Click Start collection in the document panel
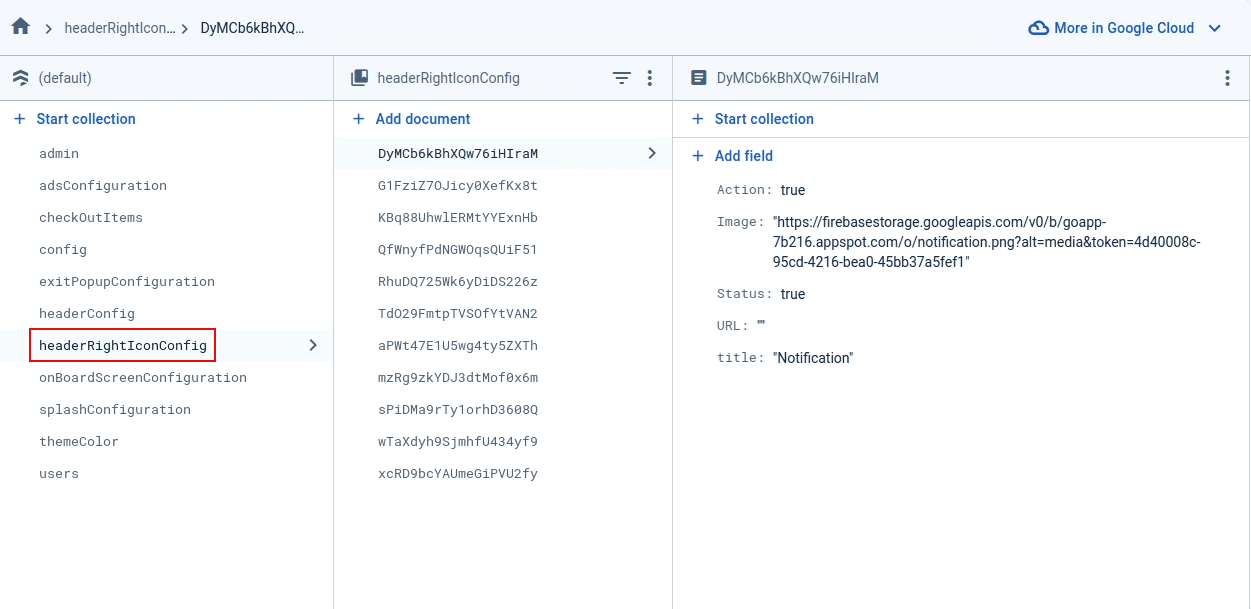Viewport: 1251px width, 609px height. (x=764, y=119)
